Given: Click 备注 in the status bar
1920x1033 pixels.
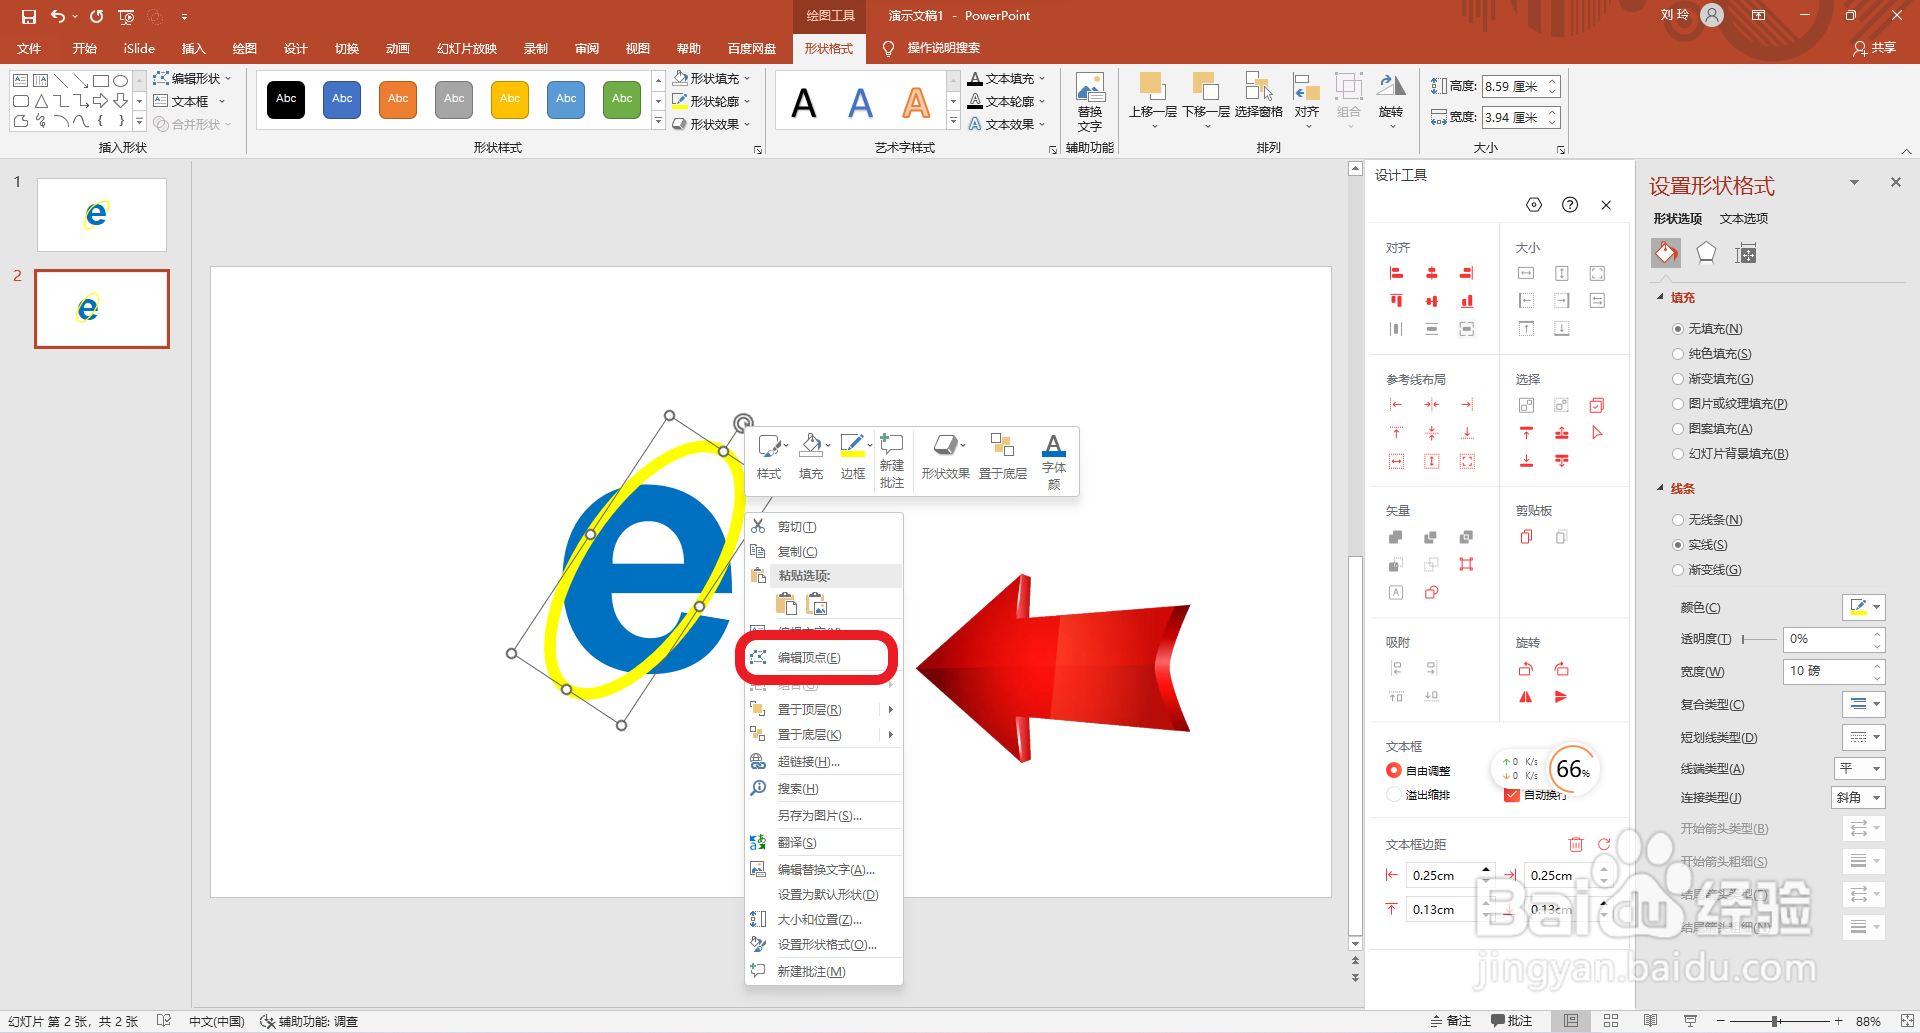Looking at the screenshot, I should 1451,1021.
